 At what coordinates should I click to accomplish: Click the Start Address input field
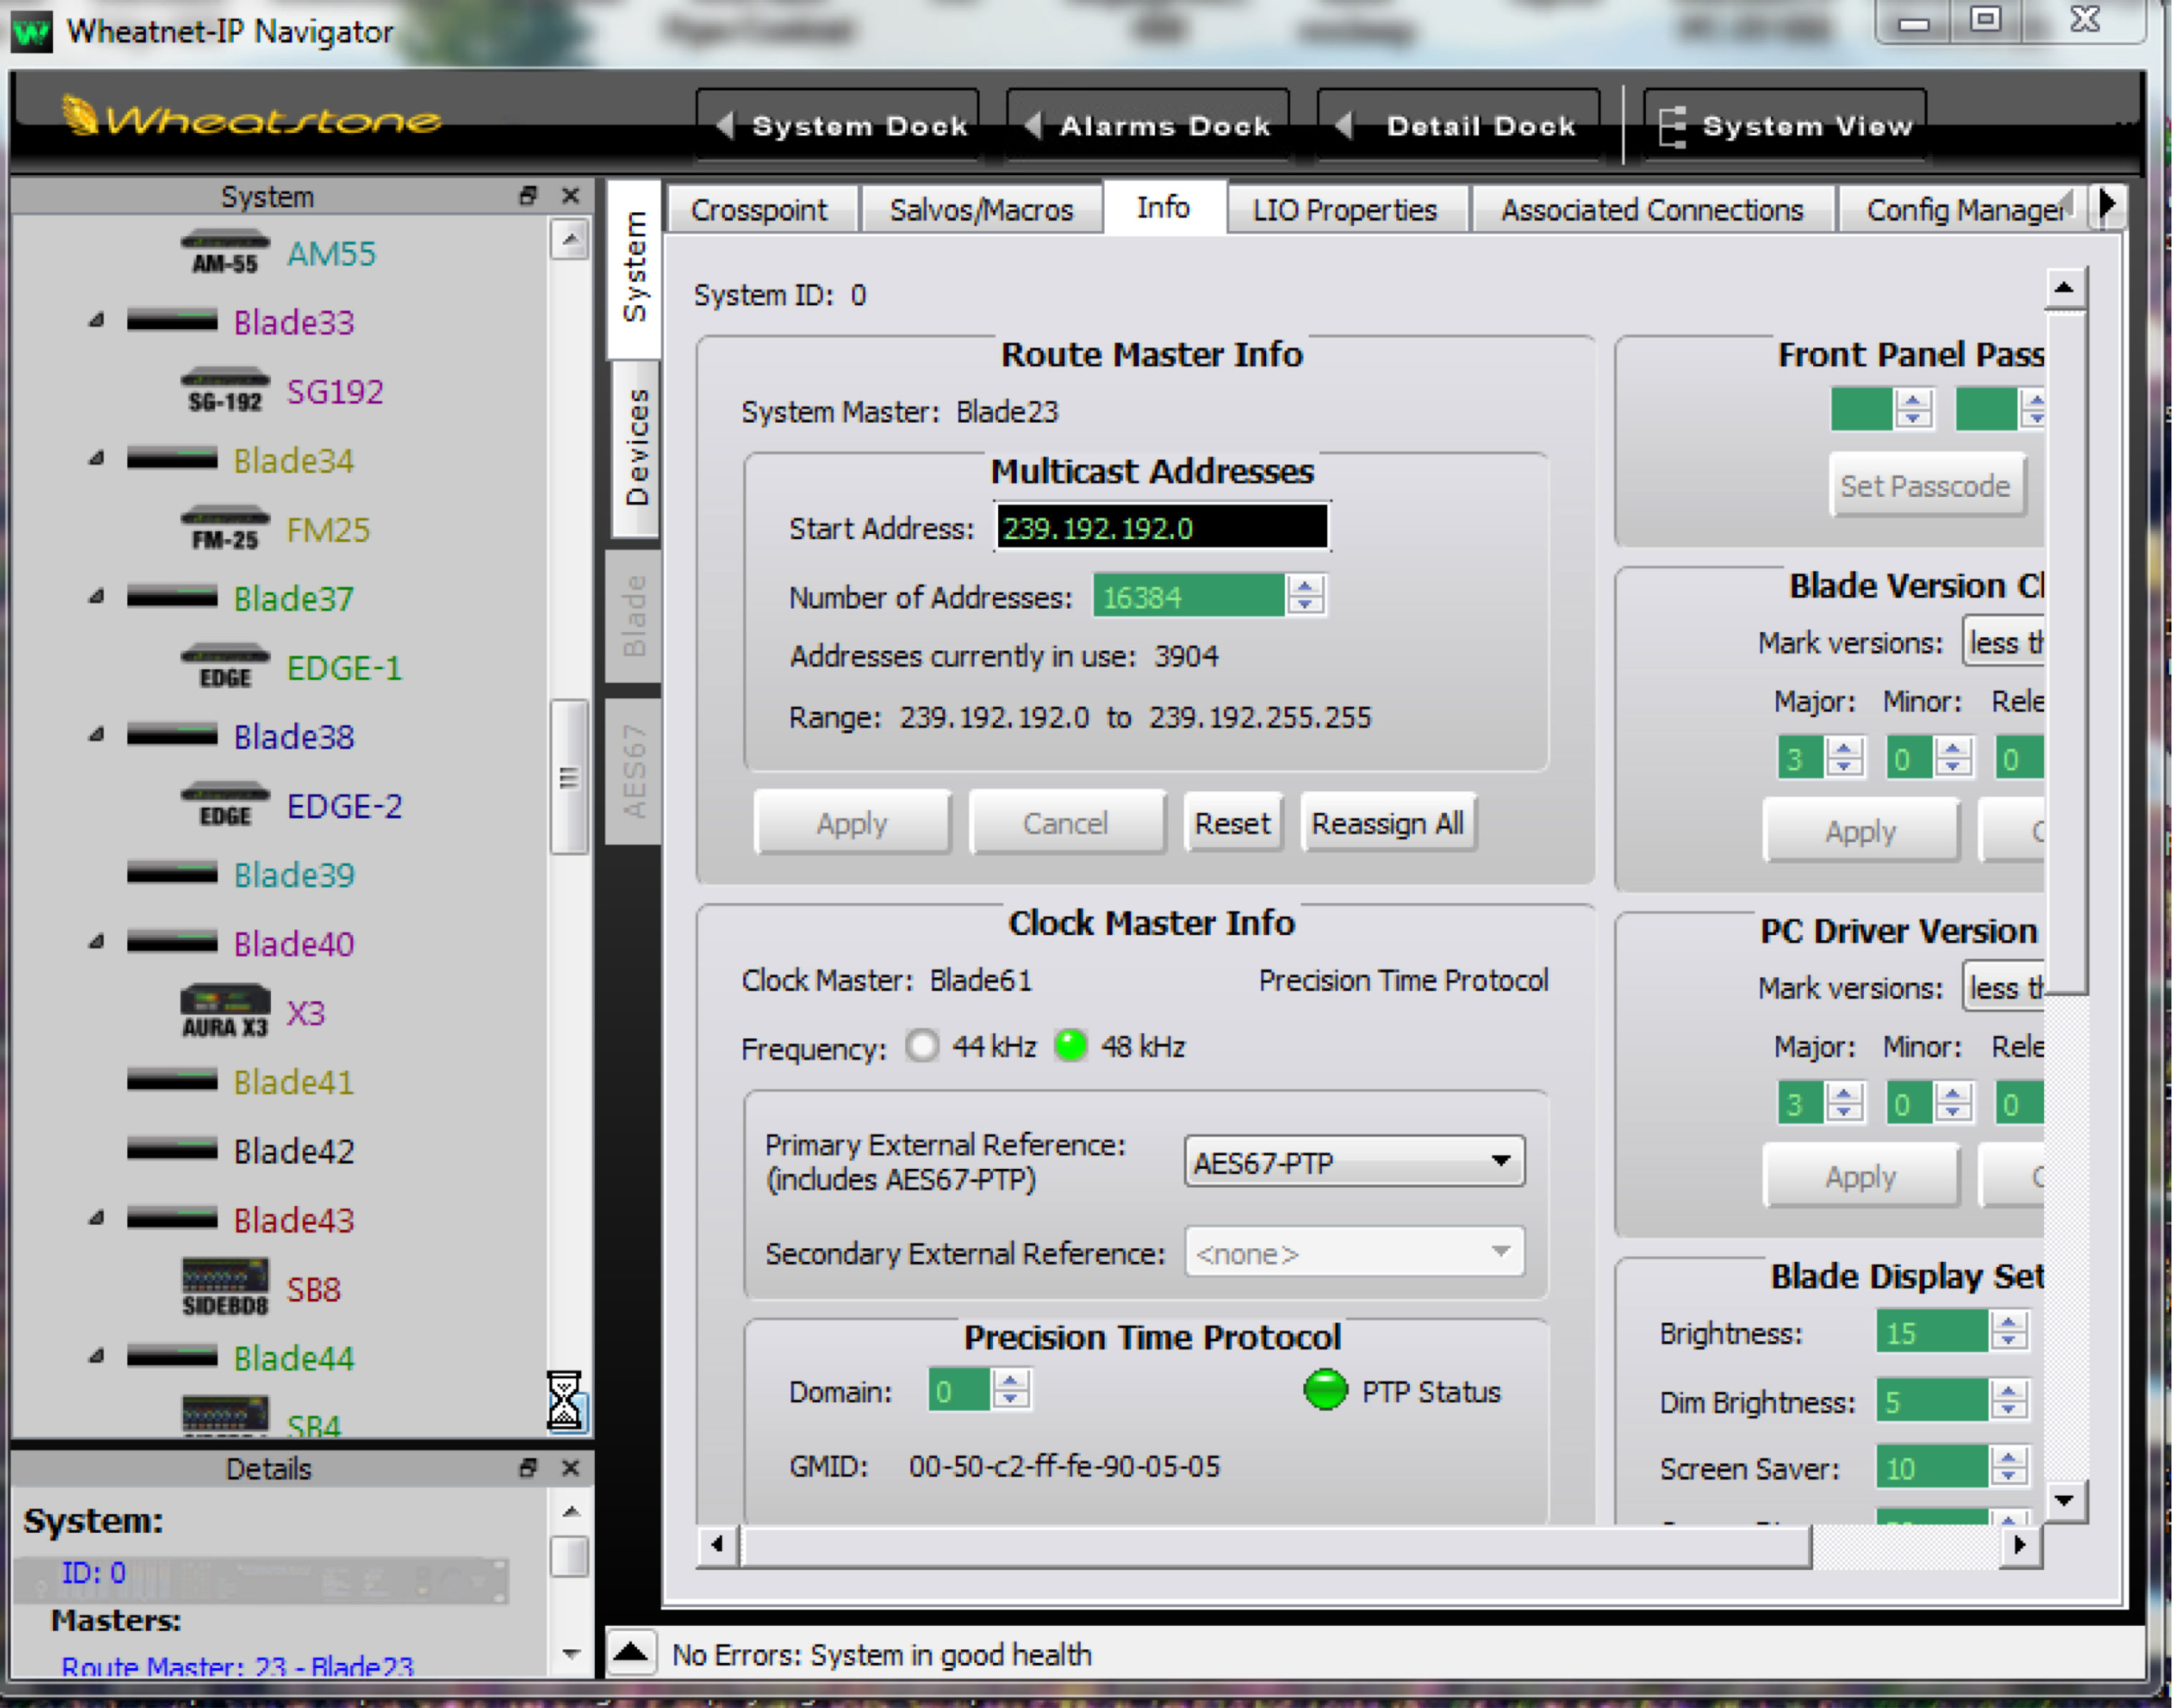[x=1162, y=527]
